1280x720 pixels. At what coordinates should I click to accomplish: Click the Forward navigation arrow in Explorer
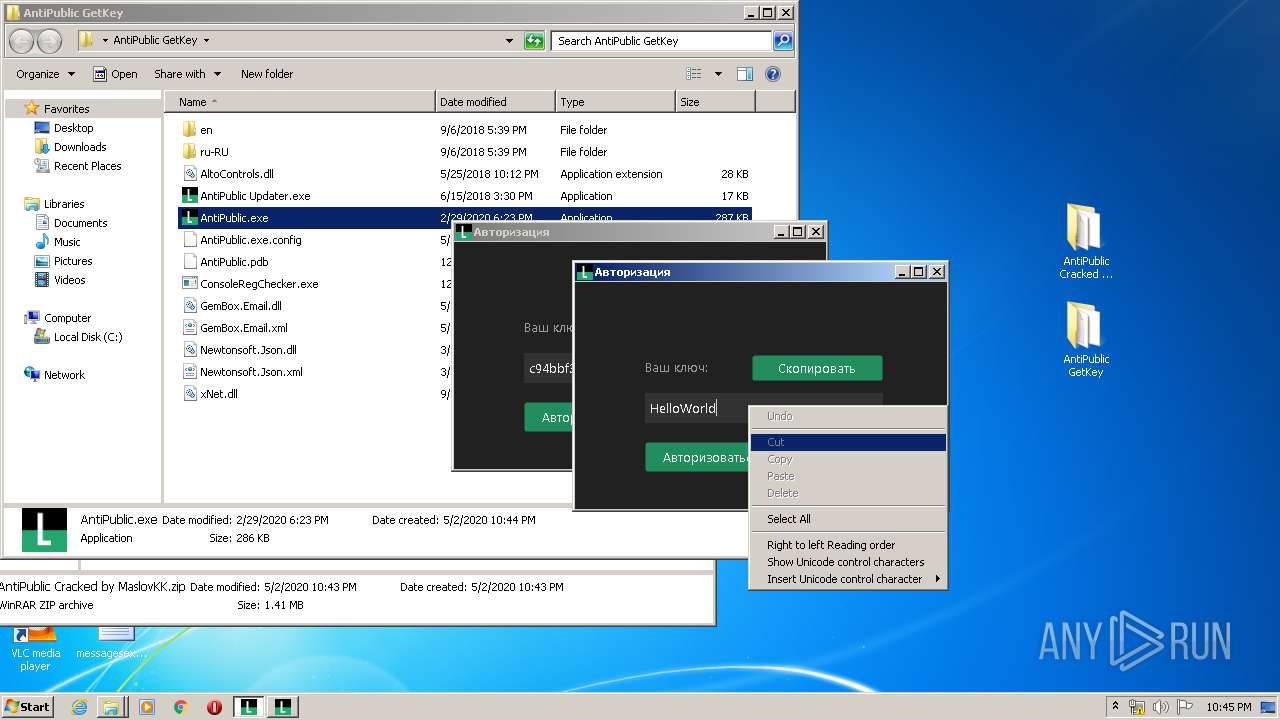[x=49, y=41]
